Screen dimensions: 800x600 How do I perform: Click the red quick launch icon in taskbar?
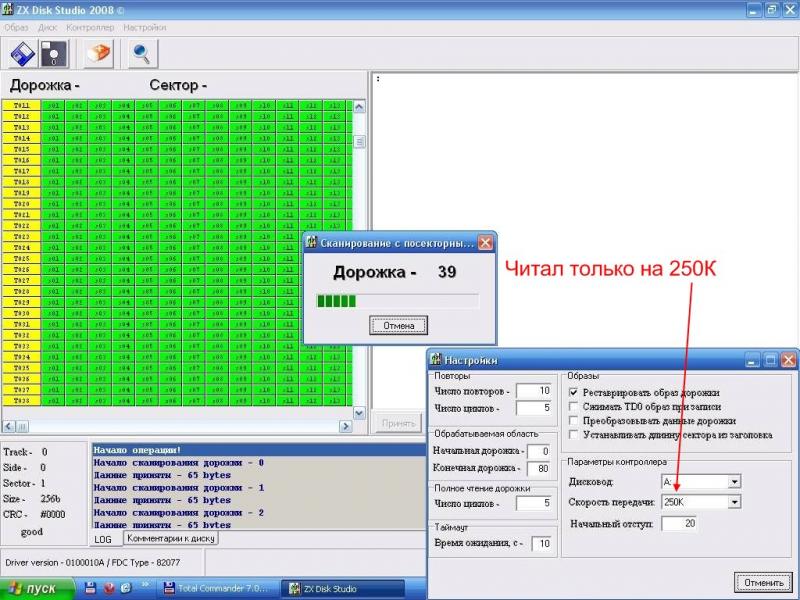[x=107, y=588]
